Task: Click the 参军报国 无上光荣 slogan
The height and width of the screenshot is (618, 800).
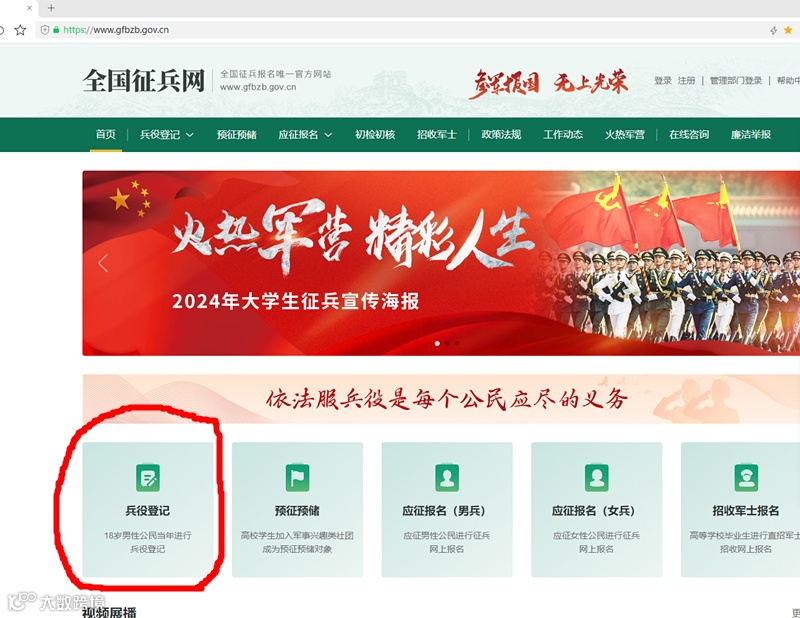Action: (548, 83)
